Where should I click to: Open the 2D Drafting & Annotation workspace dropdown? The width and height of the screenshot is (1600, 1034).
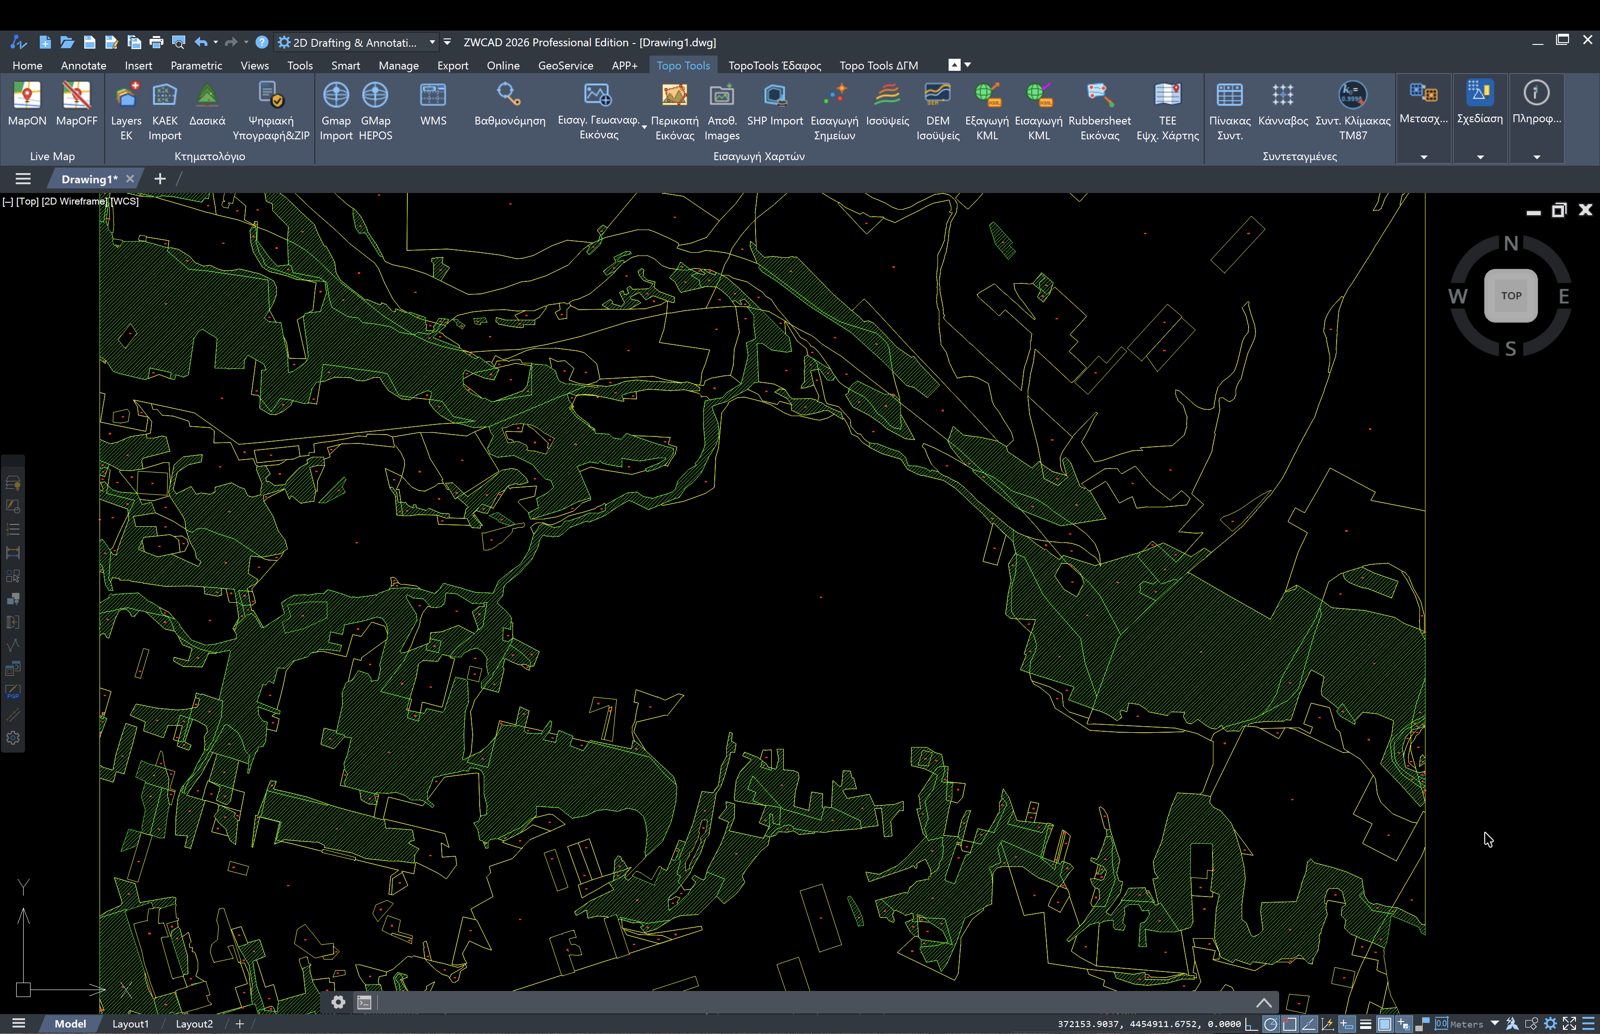[x=357, y=42]
